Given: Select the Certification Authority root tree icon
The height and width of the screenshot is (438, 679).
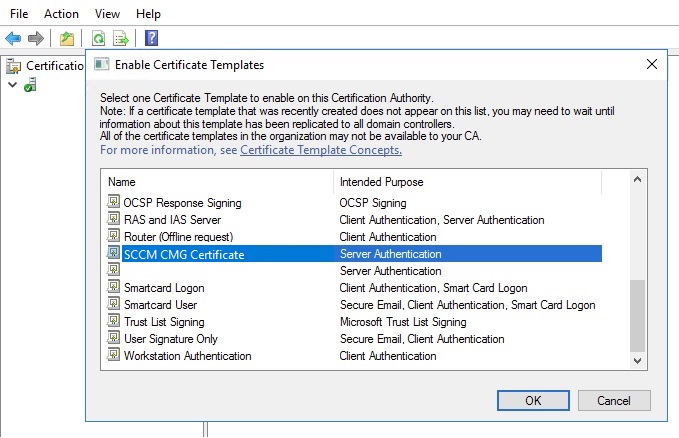Looking at the screenshot, I should 13,66.
